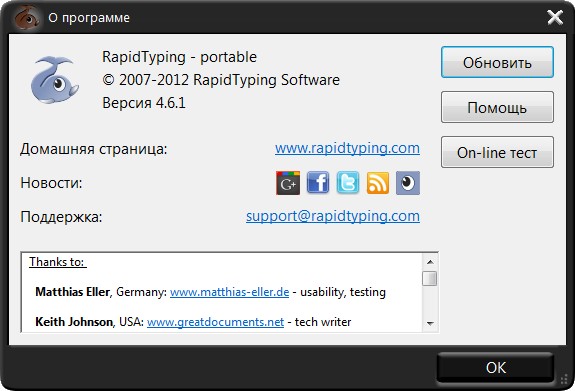Screen dimensions: 575x391
Task: Click the name Matthias Eller
Action: [72, 292]
